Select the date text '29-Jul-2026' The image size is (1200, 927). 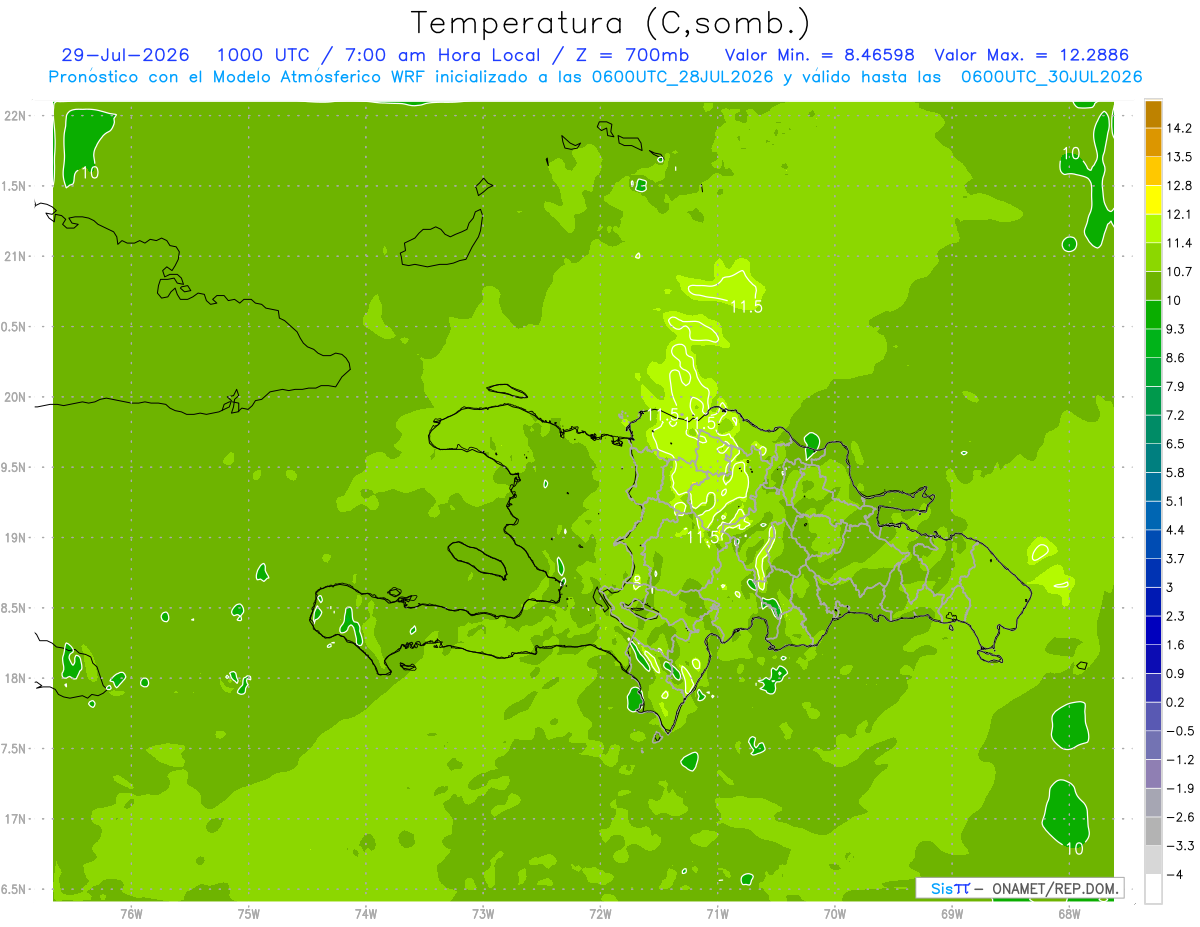(124, 55)
